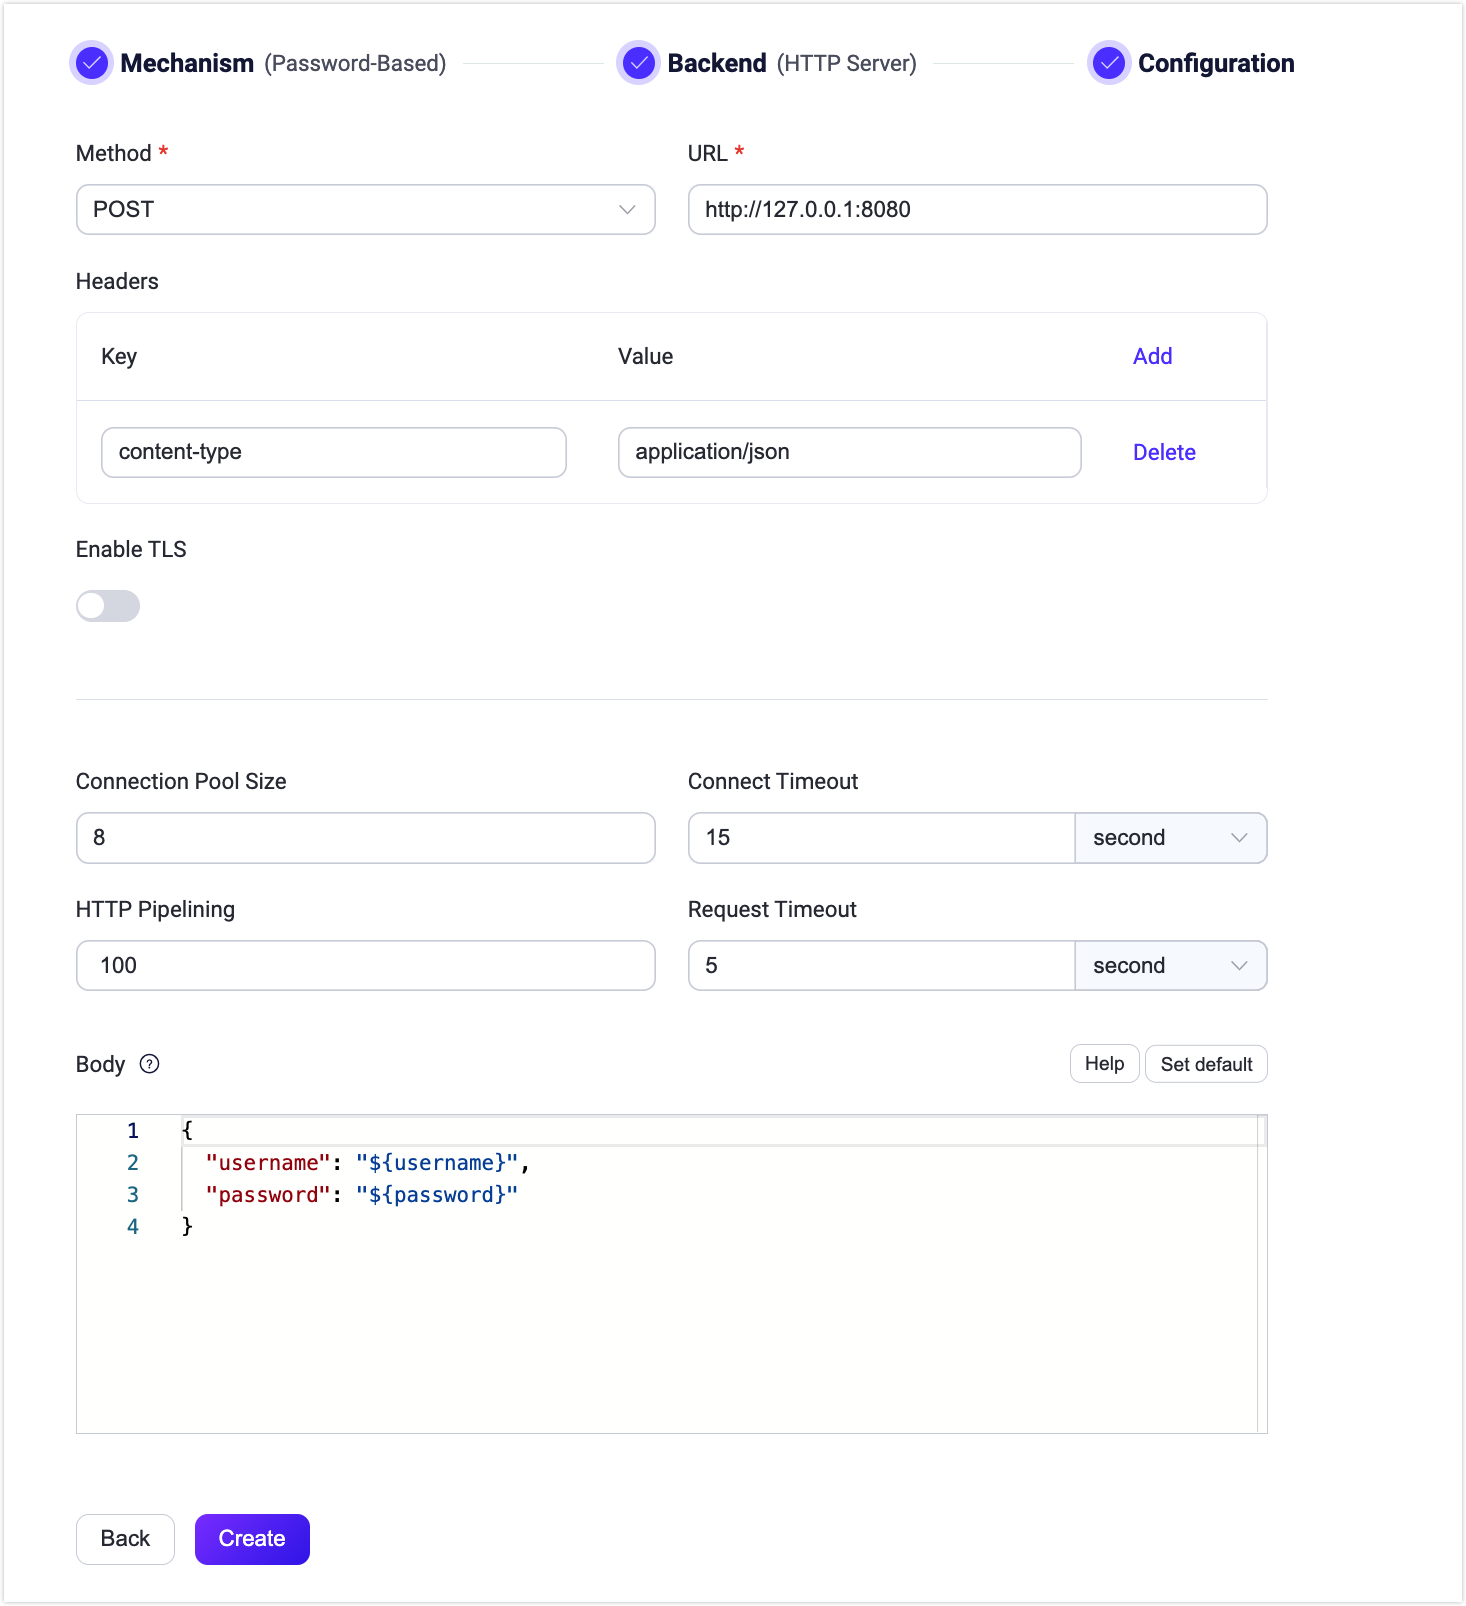Open the Method POST dropdown
The width and height of the screenshot is (1466, 1606).
tap(365, 210)
